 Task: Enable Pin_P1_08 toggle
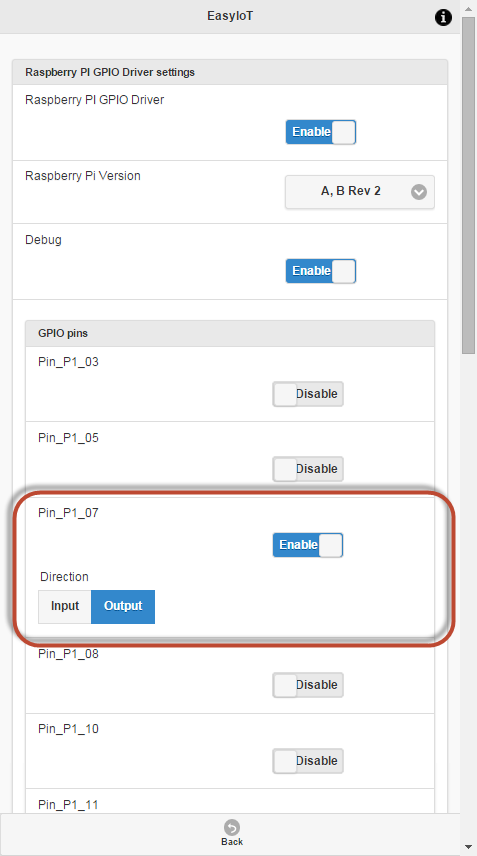(308, 685)
